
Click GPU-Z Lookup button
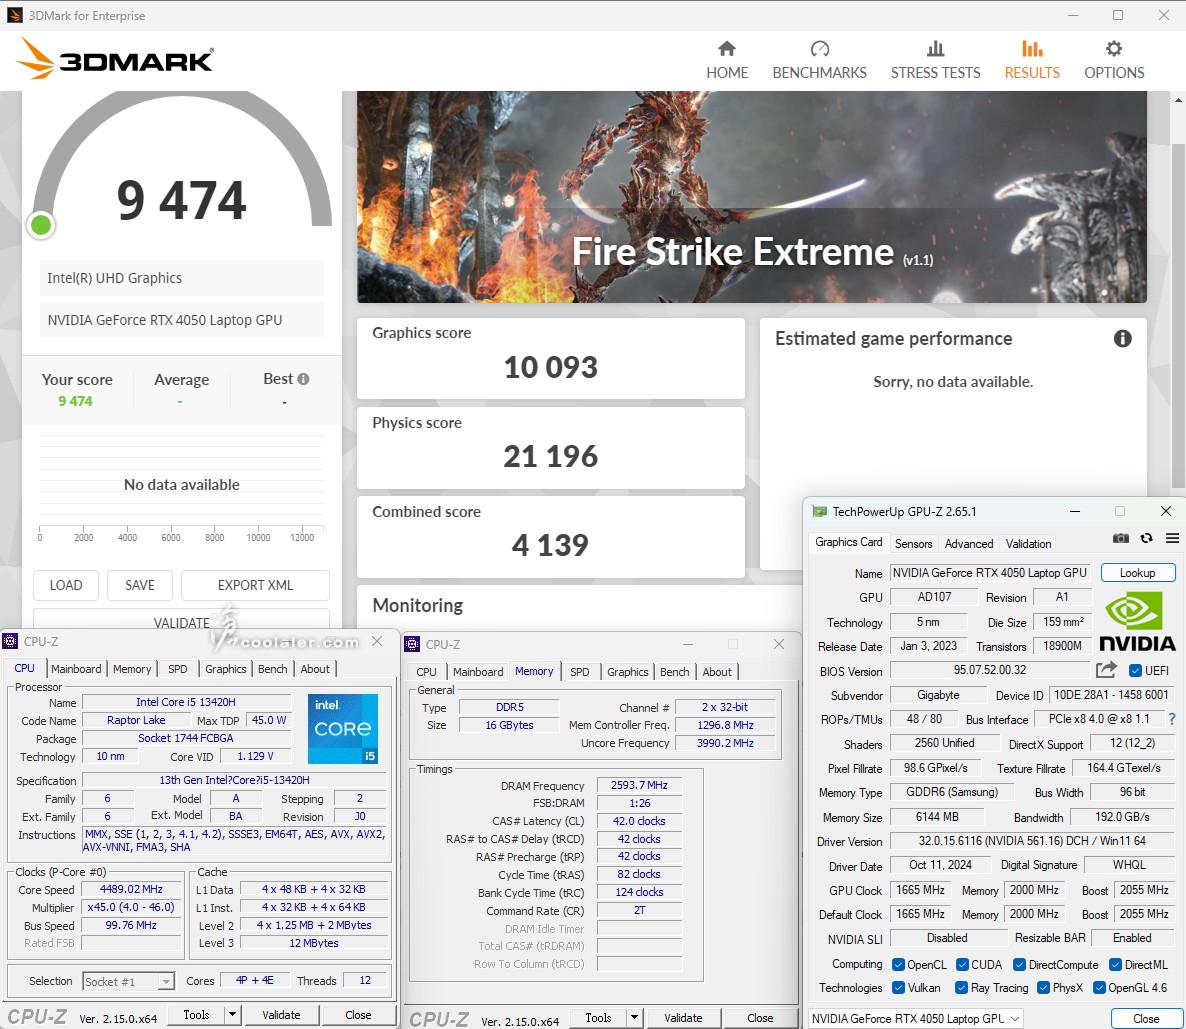[x=1138, y=573]
